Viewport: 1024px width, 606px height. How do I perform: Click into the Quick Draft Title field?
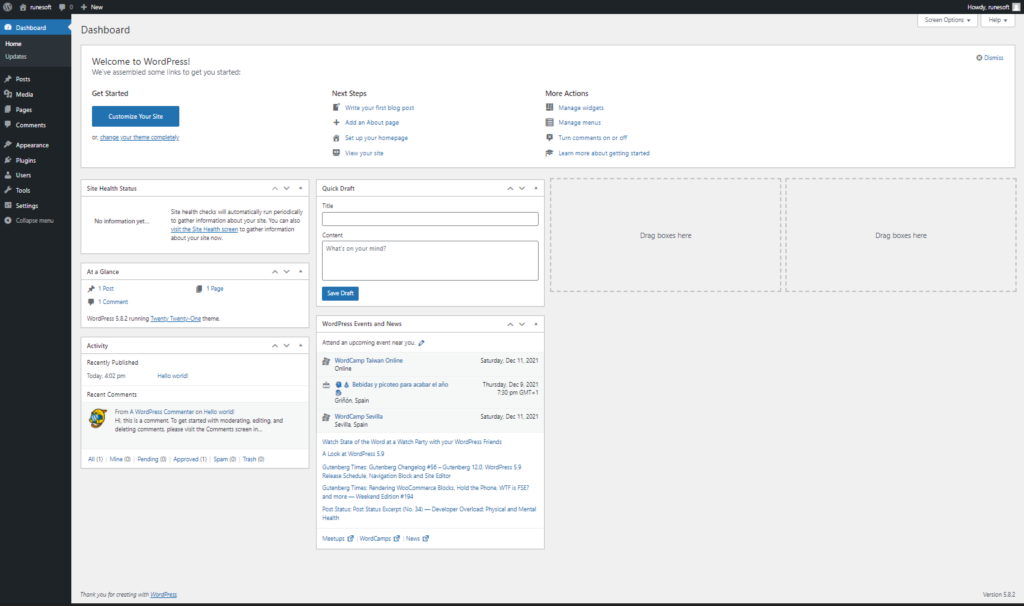430,219
